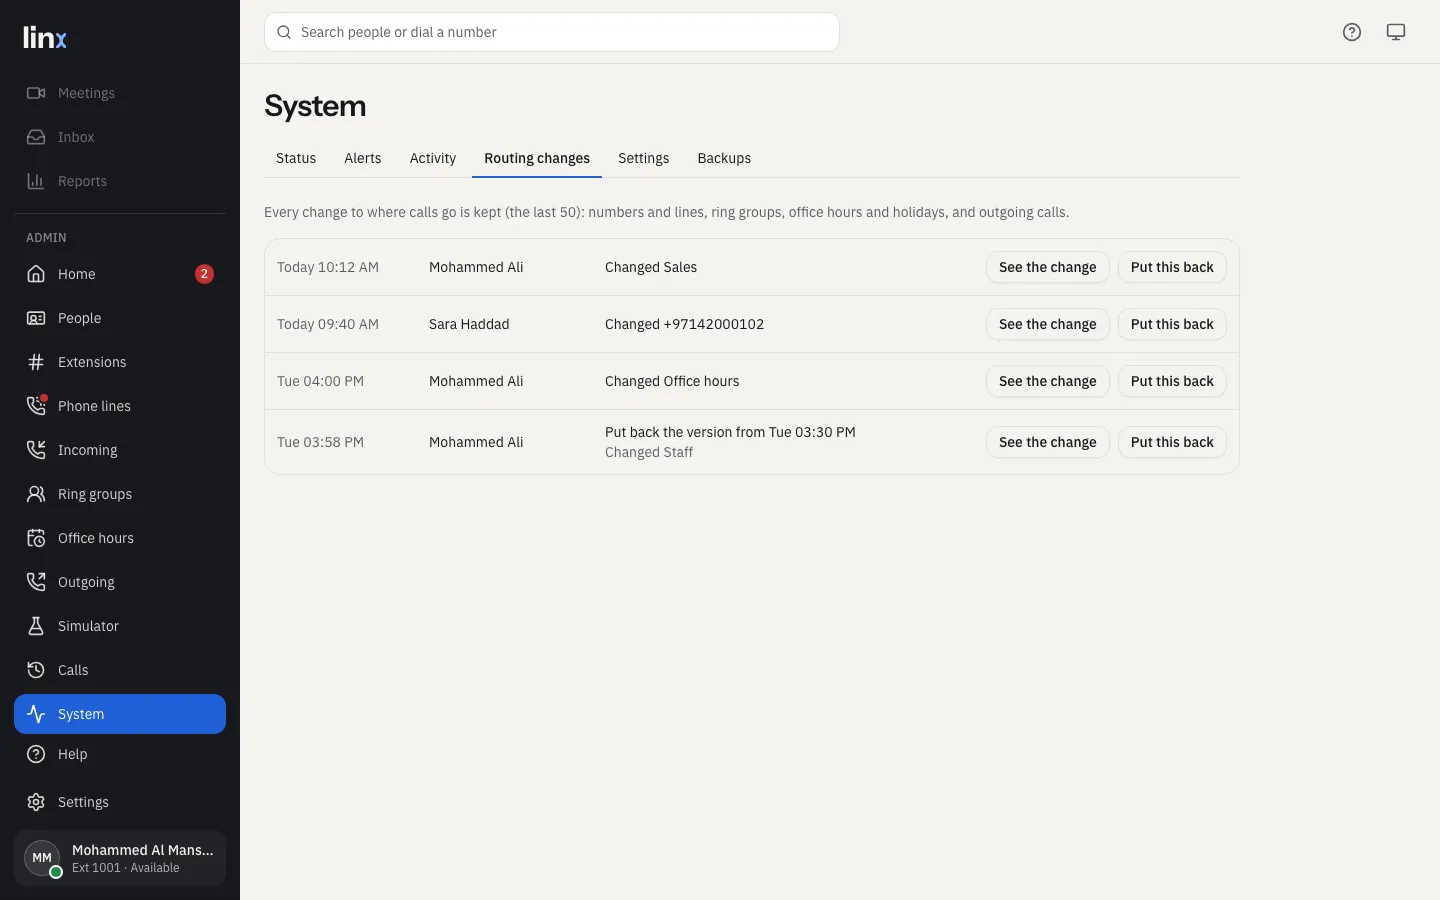Screen dimensions: 1440x900
Task: Click the Tue 04:00 PM timestamp
Action: [320, 381]
